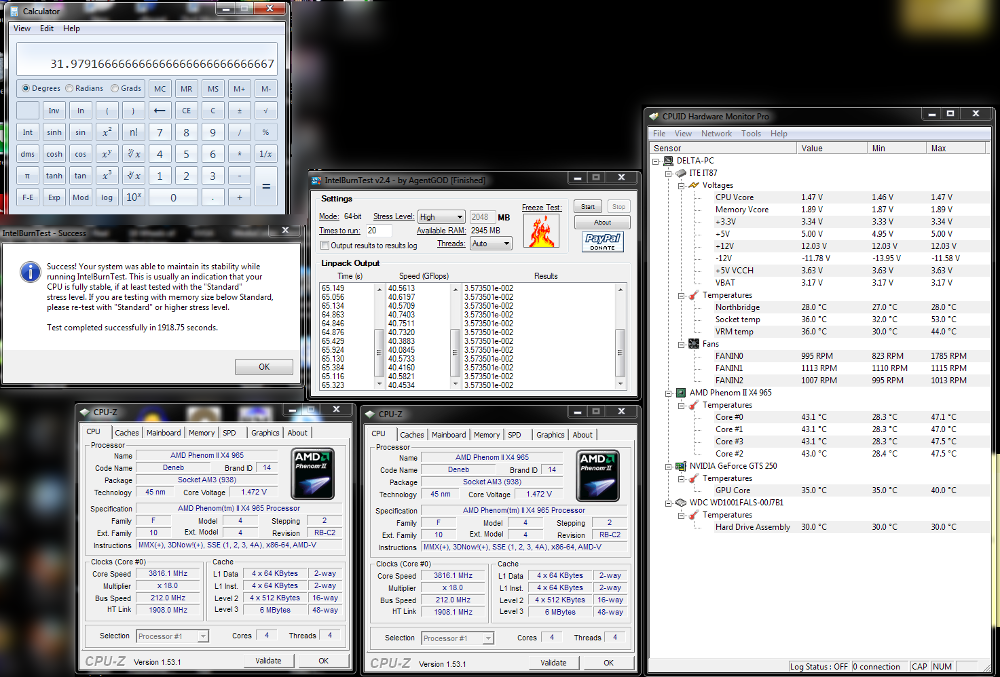This screenshot has width=1000, height=677.
Task: Click the AMD Phenom II X4 965 processor icon
Action: [681, 393]
